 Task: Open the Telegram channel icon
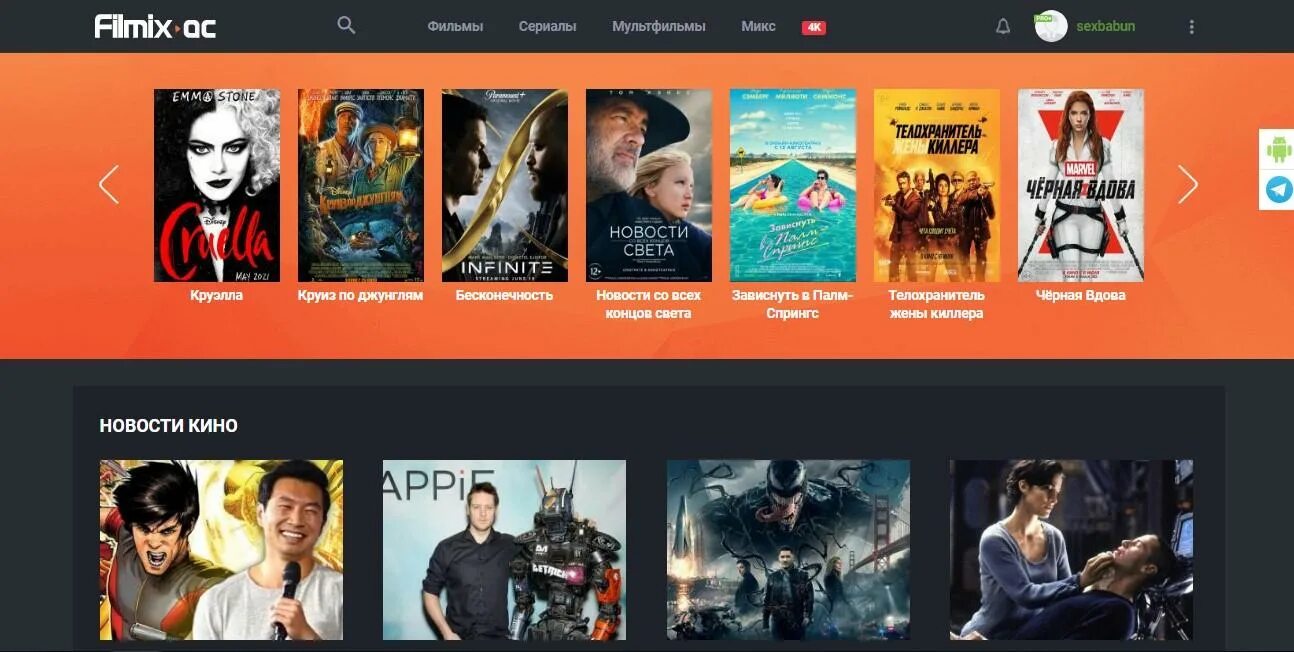1279,189
